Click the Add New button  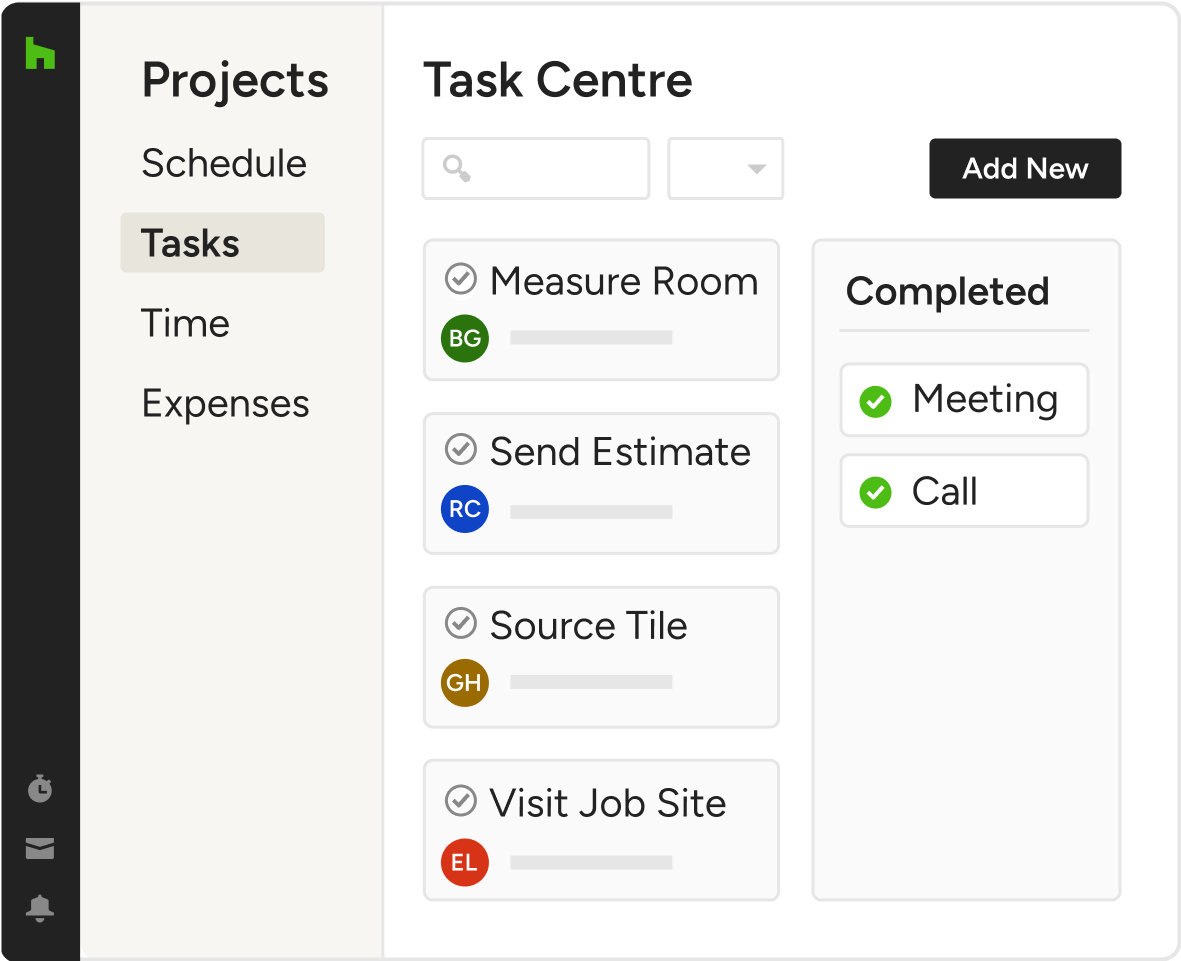(x=1025, y=169)
